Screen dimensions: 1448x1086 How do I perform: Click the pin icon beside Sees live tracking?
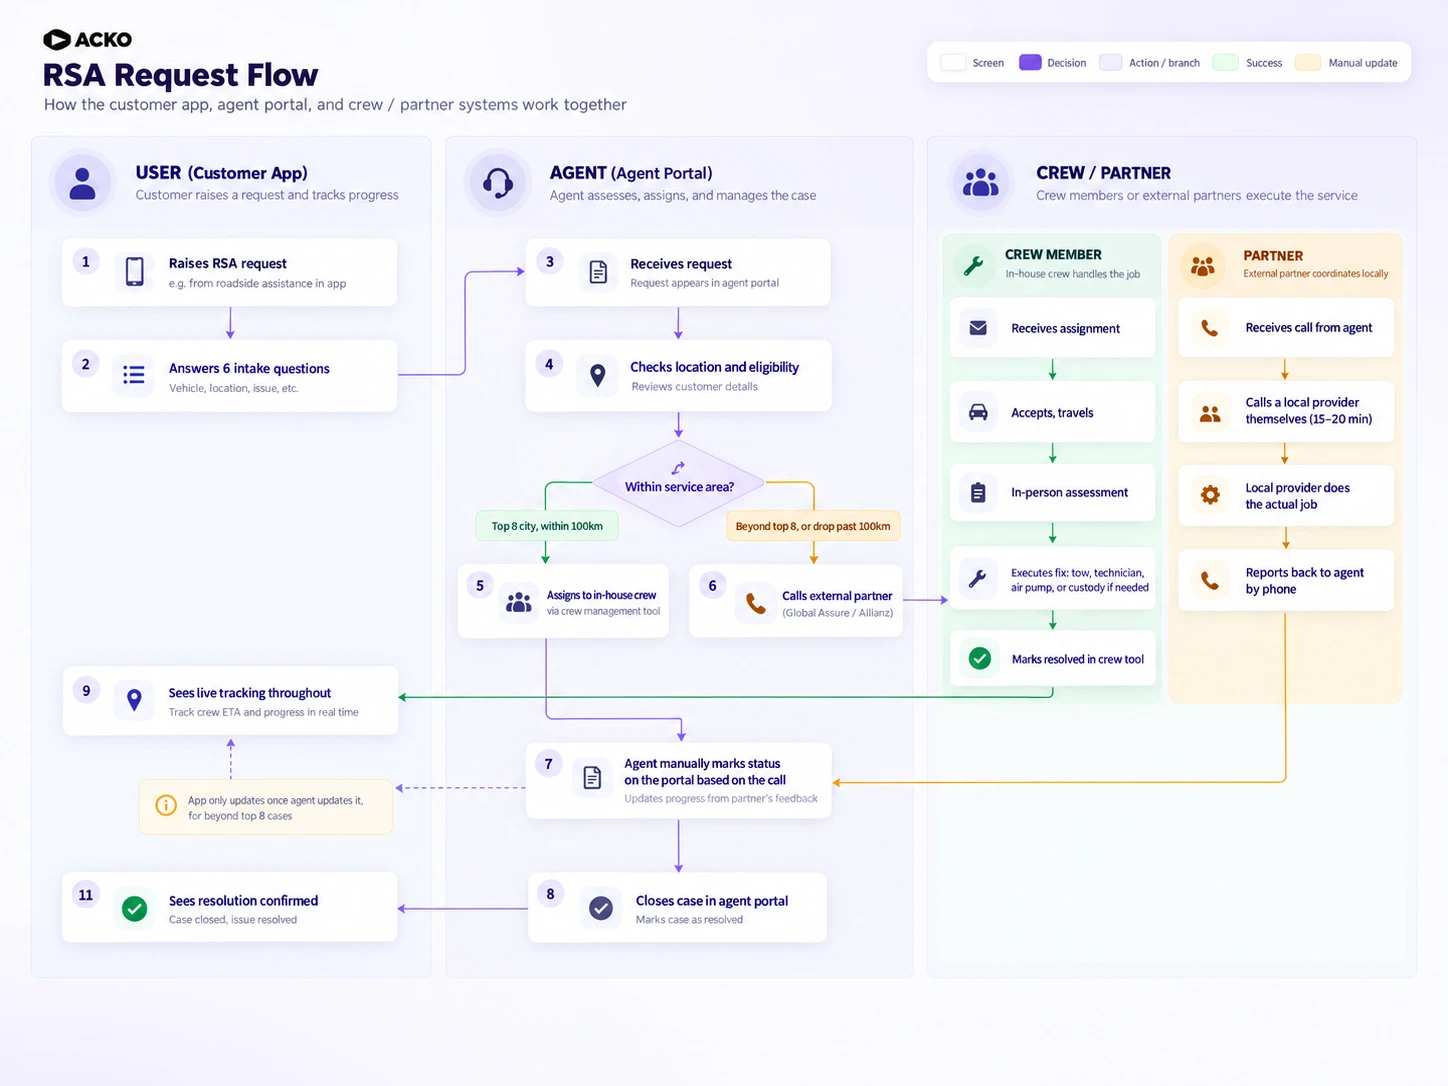134,700
